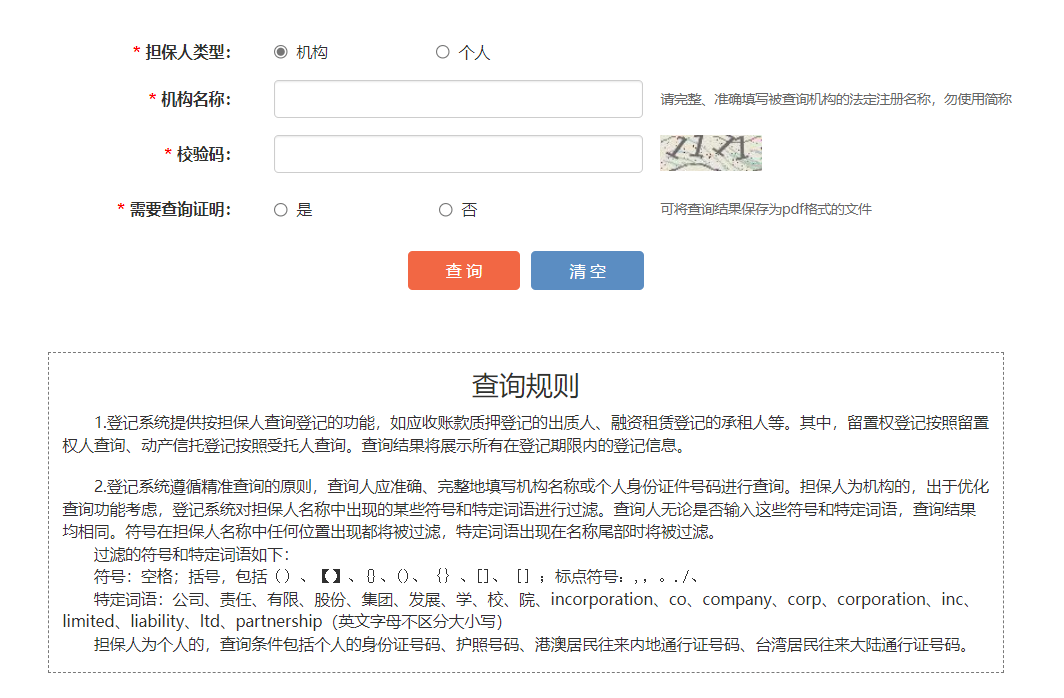Click the captcha image to refresh it
The height and width of the screenshot is (698, 1064).
click(711, 153)
